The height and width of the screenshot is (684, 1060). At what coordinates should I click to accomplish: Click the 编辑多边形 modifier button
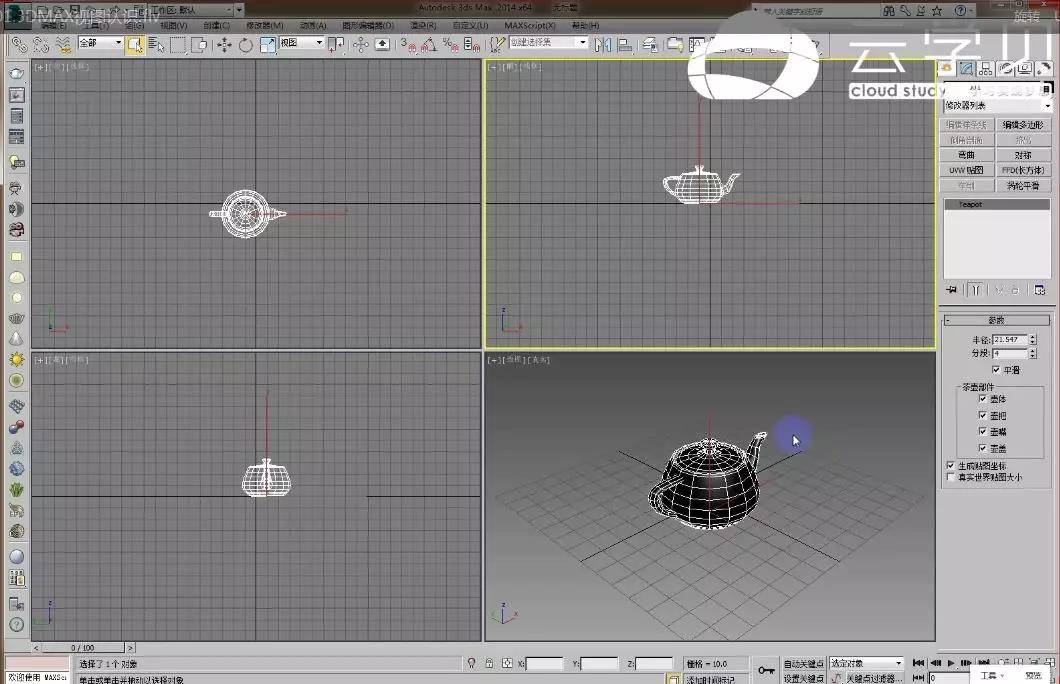(1023, 125)
